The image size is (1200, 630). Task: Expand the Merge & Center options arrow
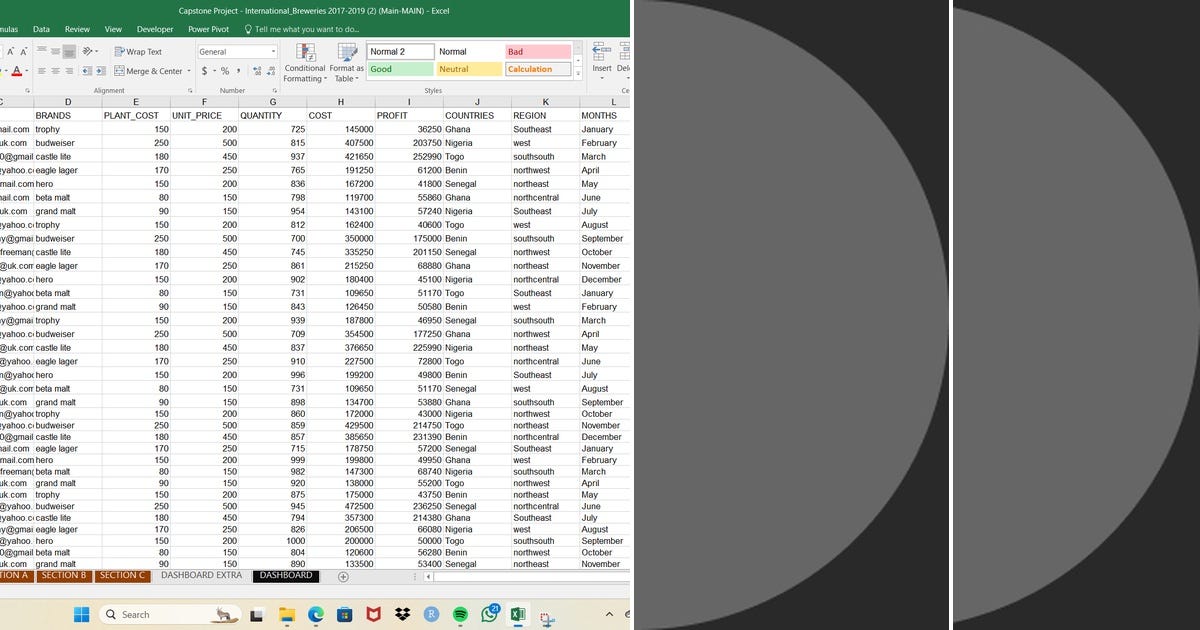pyautogui.click(x=189, y=71)
